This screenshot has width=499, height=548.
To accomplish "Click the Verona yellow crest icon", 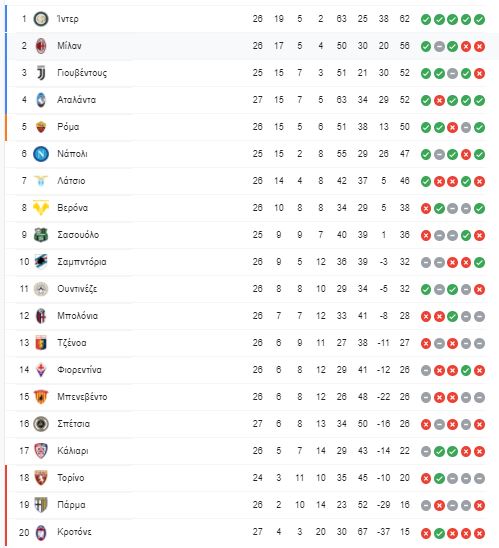I will 41,208.
